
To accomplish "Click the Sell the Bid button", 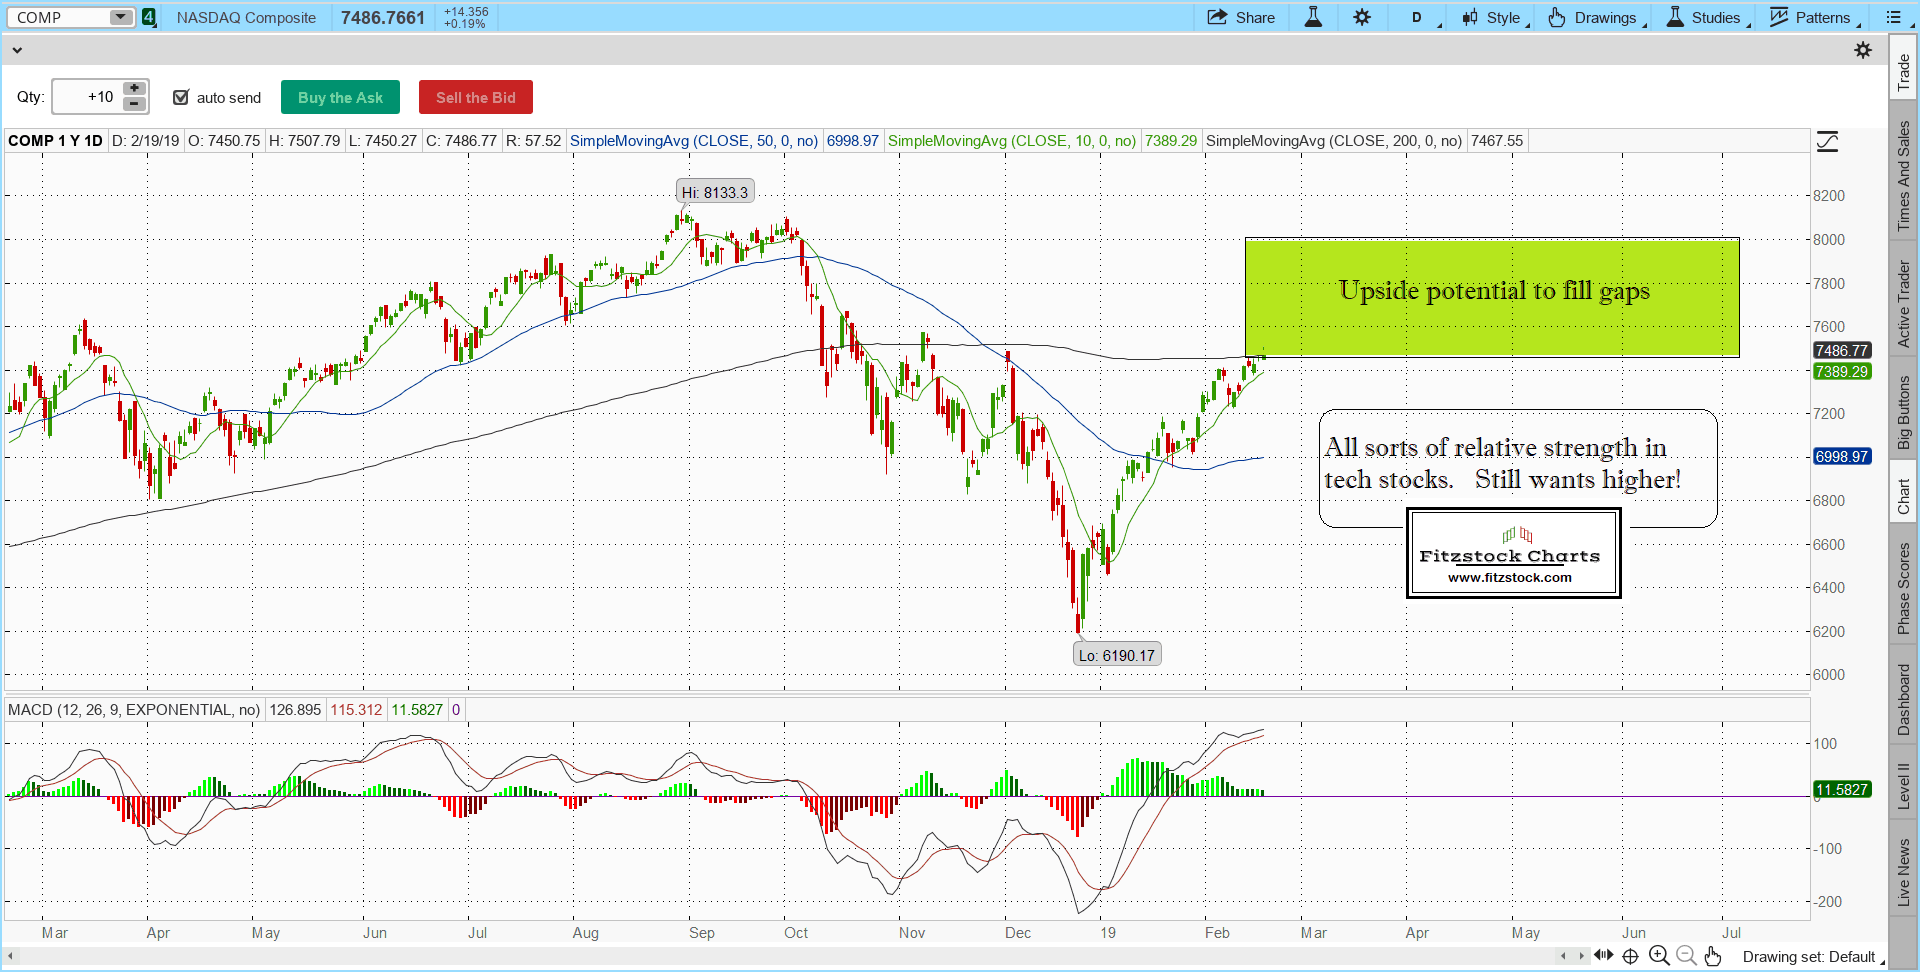I will tap(475, 97).
